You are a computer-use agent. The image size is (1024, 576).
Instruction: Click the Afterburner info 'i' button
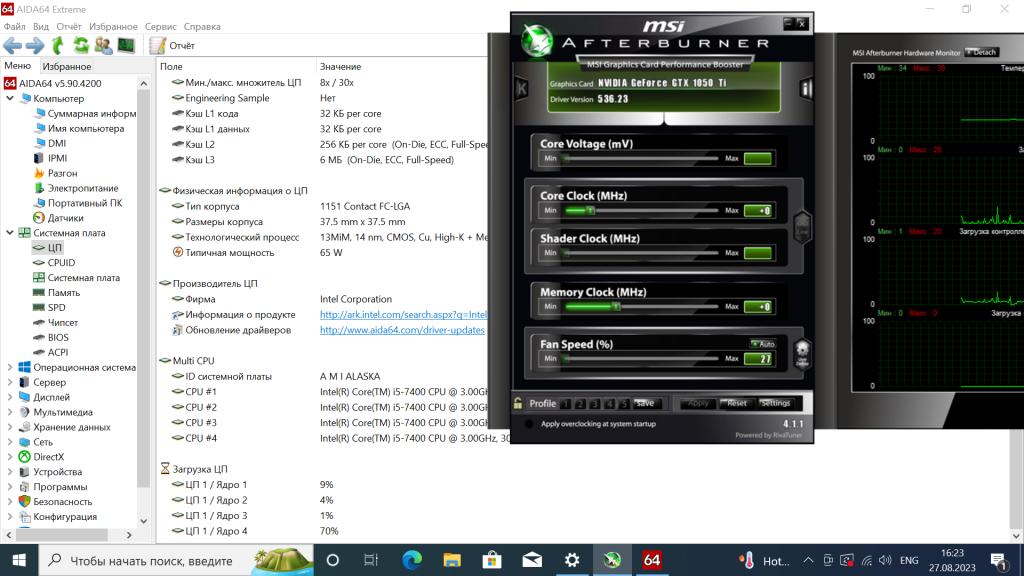coord(804,89)
